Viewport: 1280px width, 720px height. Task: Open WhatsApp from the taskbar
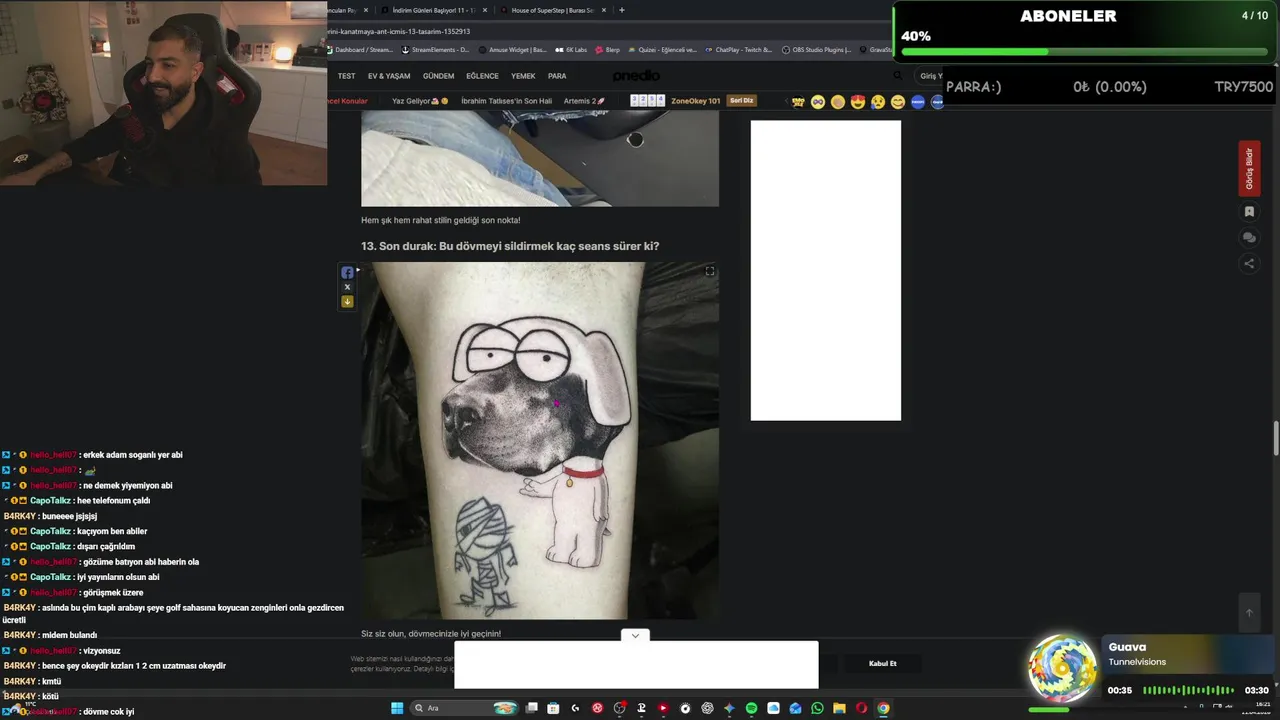click(x=817, y=708)
